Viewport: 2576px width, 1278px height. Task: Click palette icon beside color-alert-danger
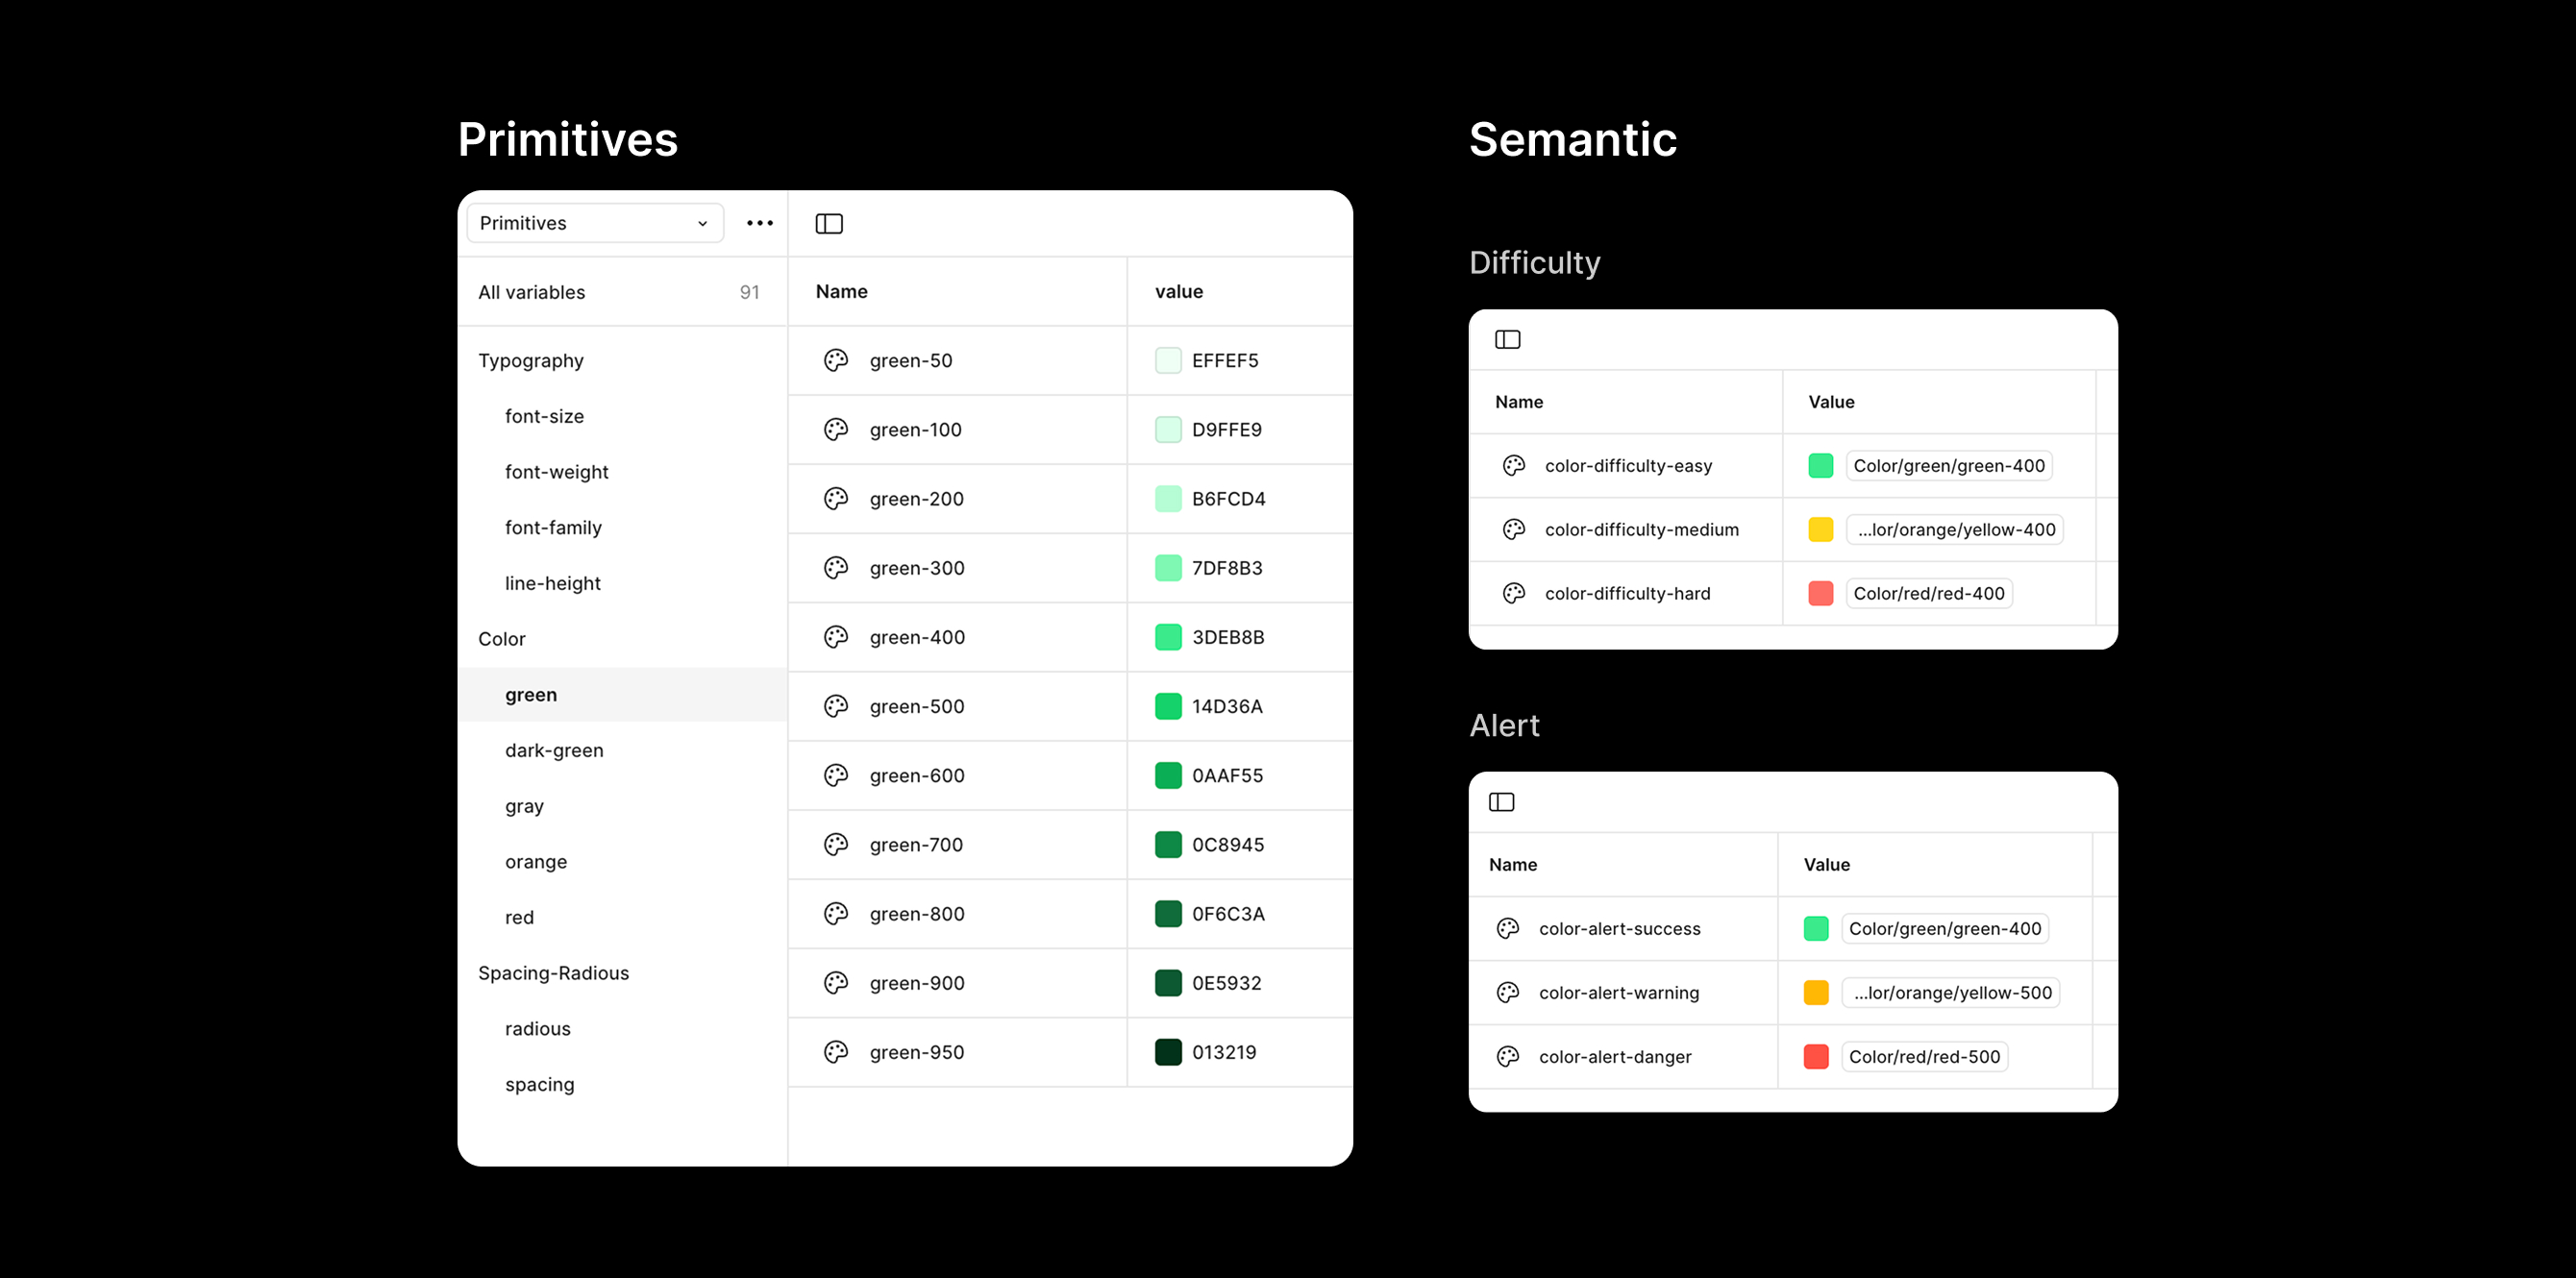coord(1507,1056)
